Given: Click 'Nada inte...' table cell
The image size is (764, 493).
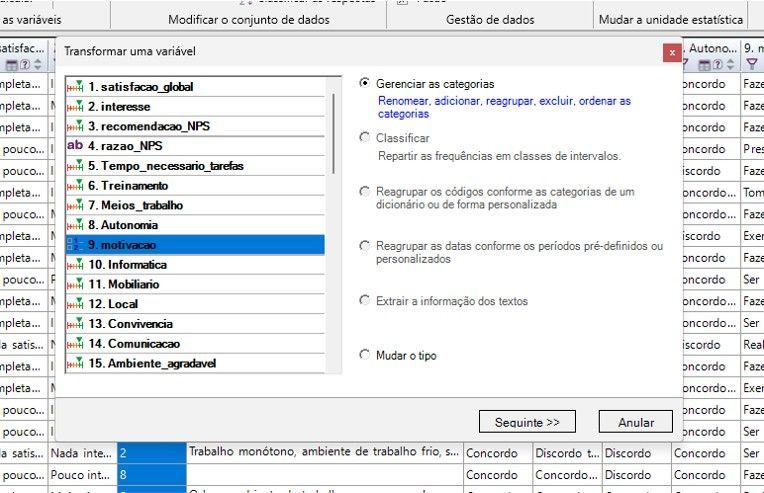Looking at the screenshot, I should [x=82, y=453].
